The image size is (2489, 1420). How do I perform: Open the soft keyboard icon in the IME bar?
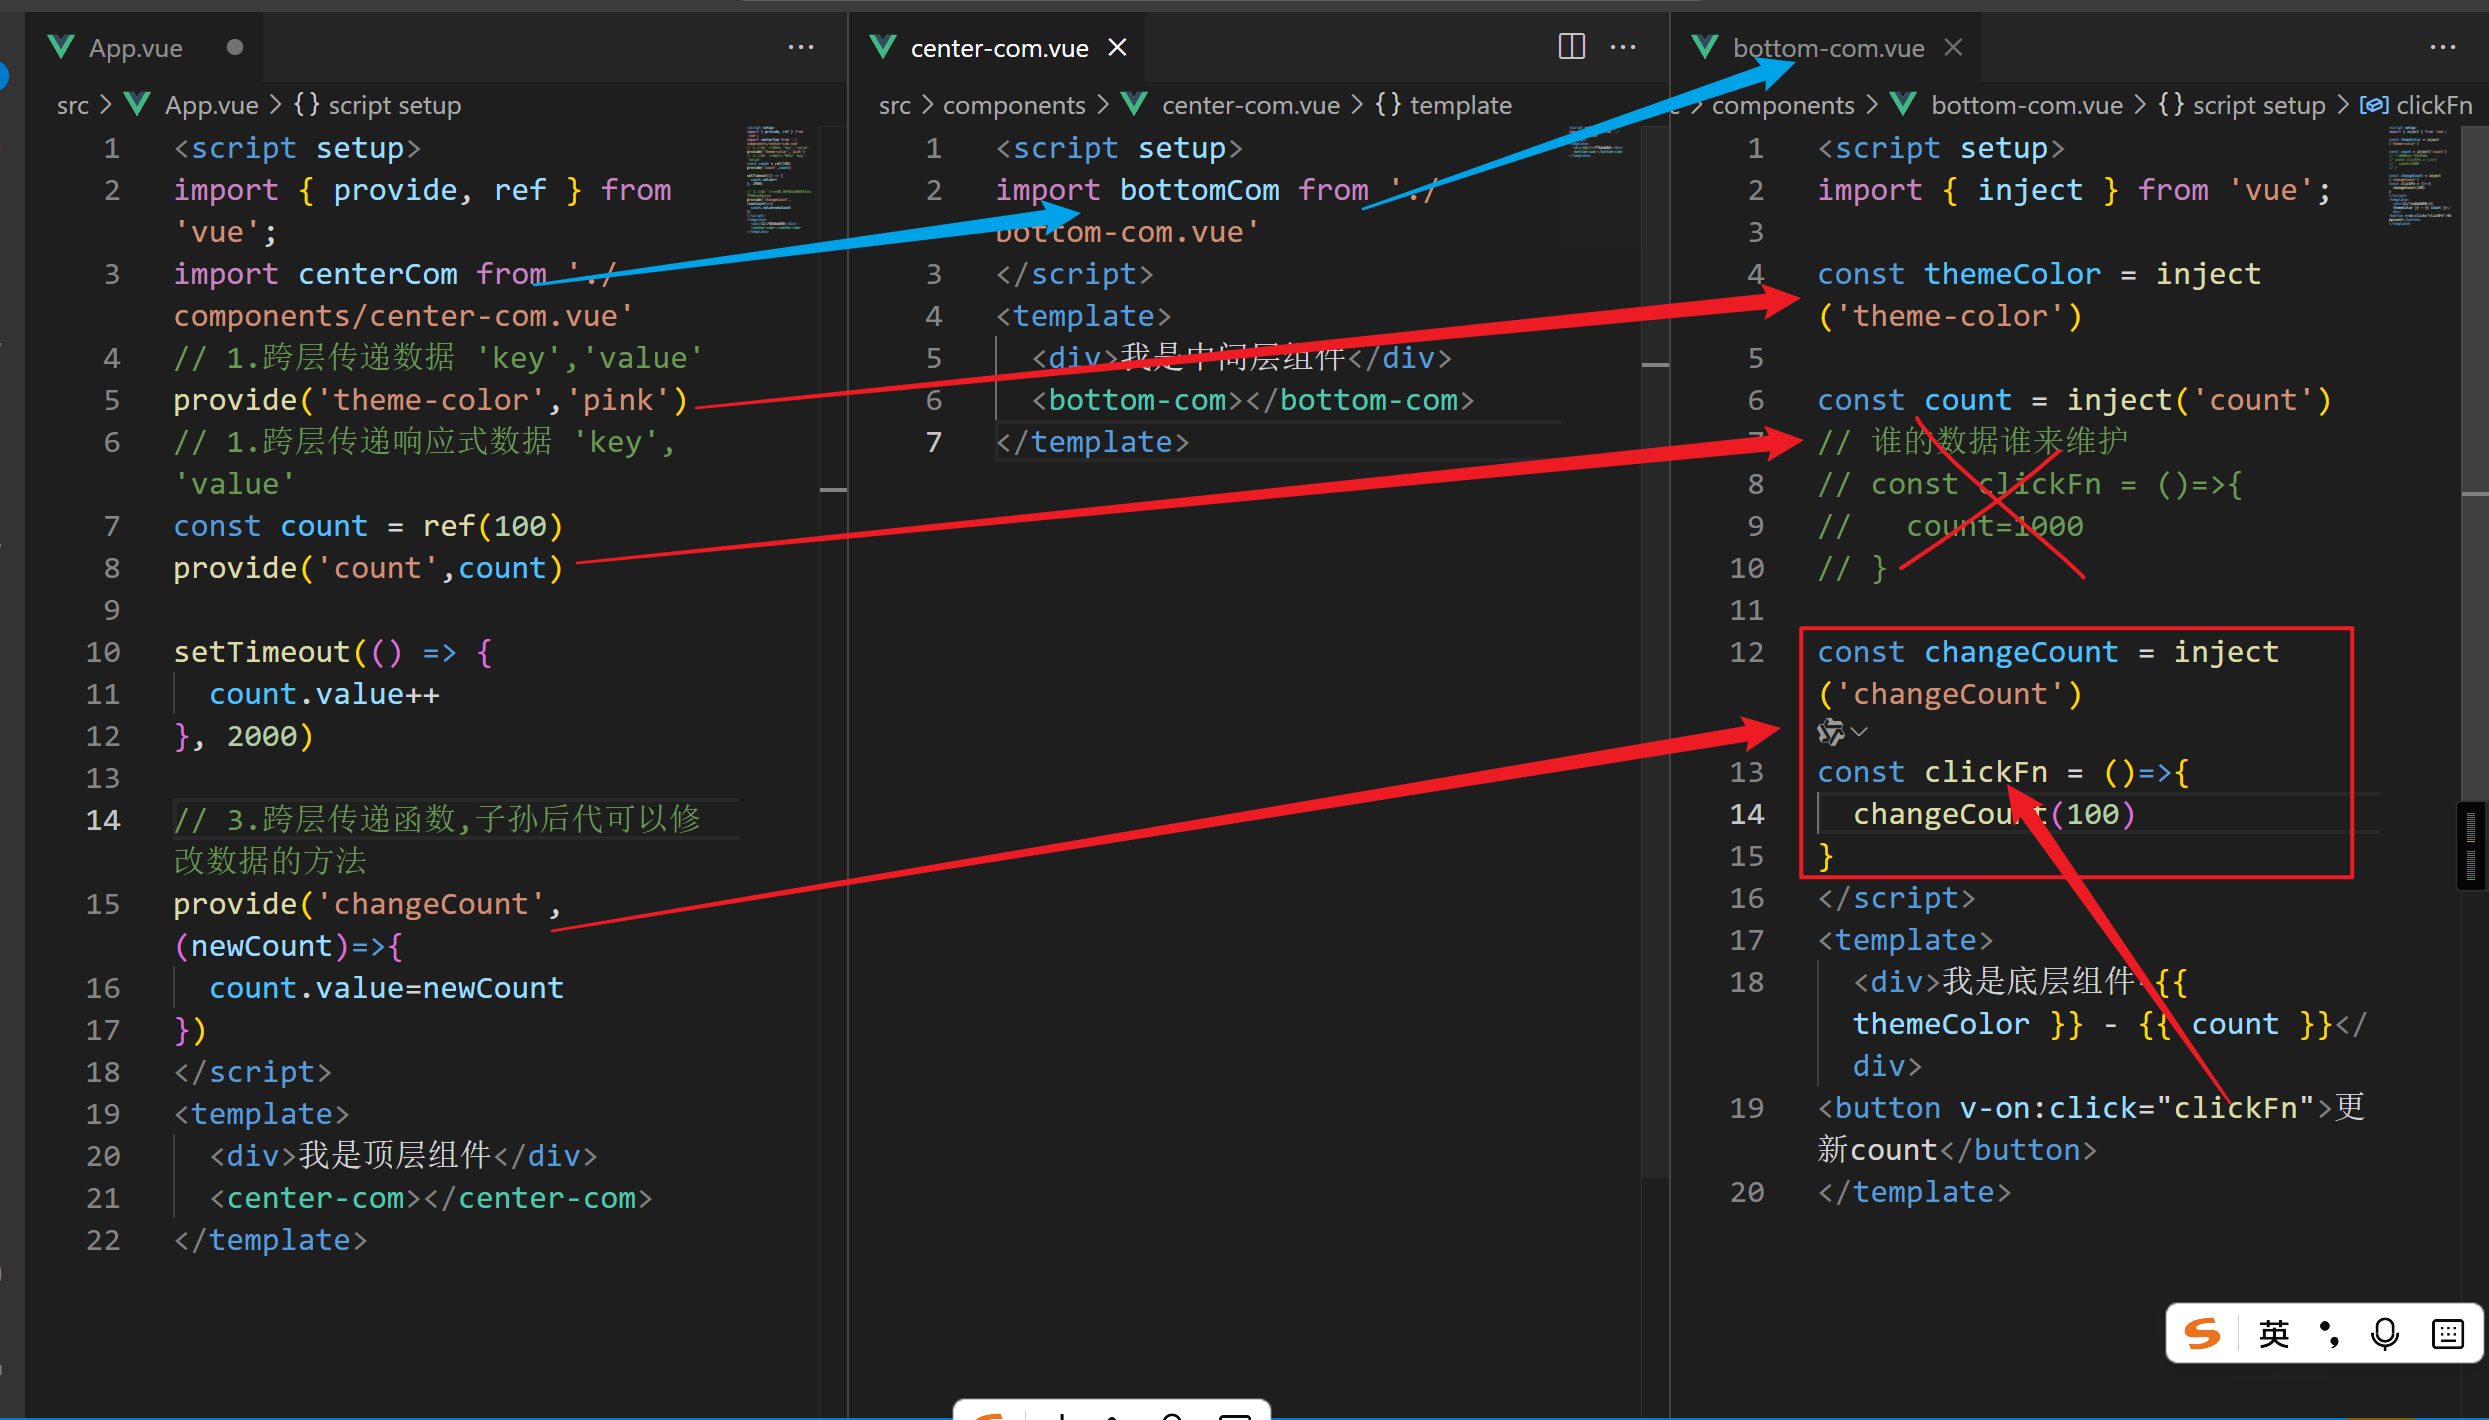2447,1334
